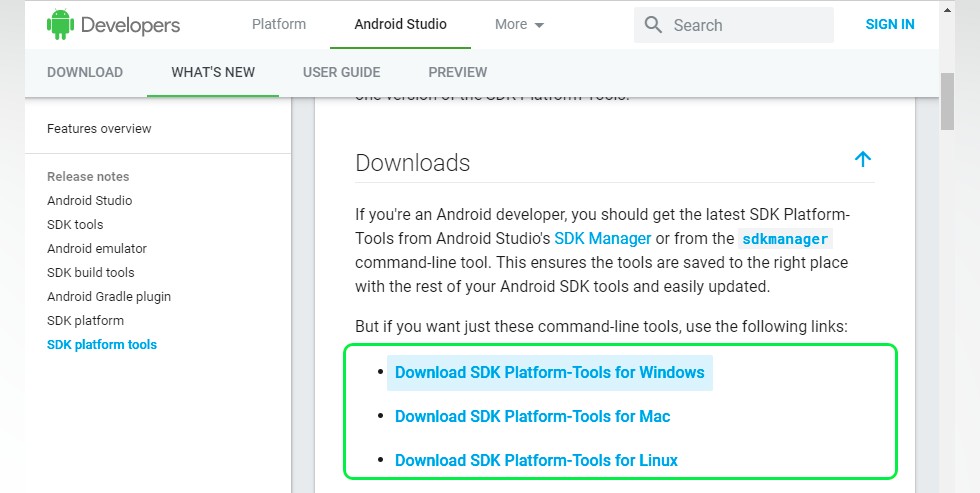Open the Preview subtab
The image size is (980, 493).
click(457, 72)
